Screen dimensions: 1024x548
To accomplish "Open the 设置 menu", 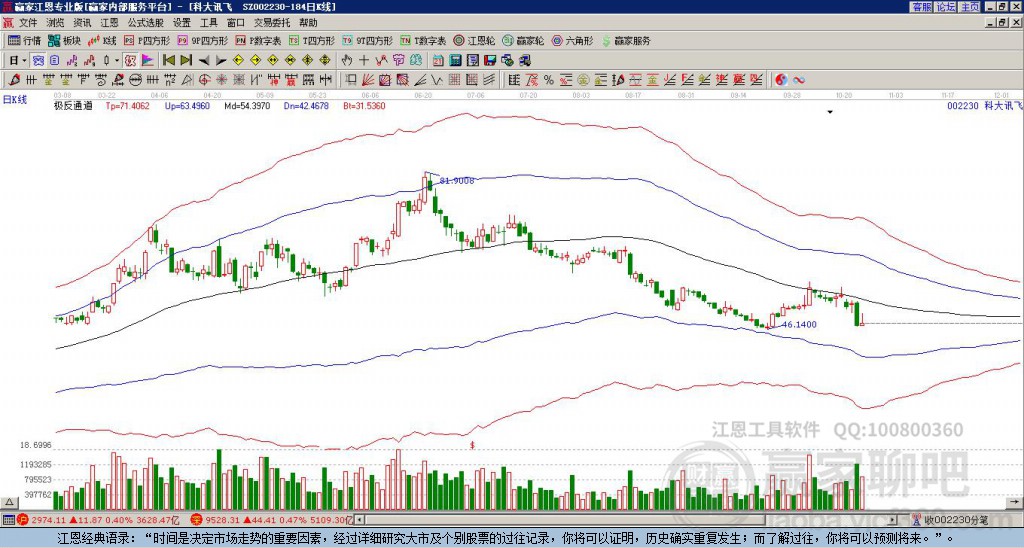I will point(182,22).
